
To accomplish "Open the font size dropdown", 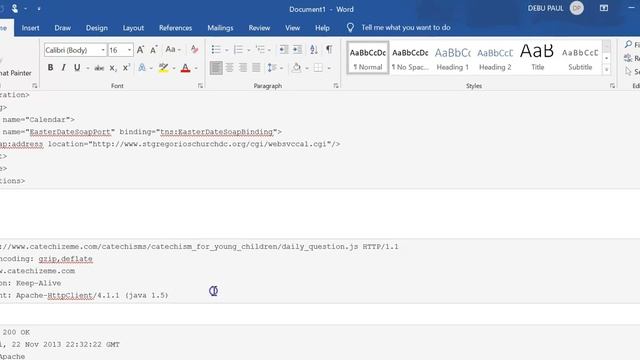I will click(x=129, y=50).
